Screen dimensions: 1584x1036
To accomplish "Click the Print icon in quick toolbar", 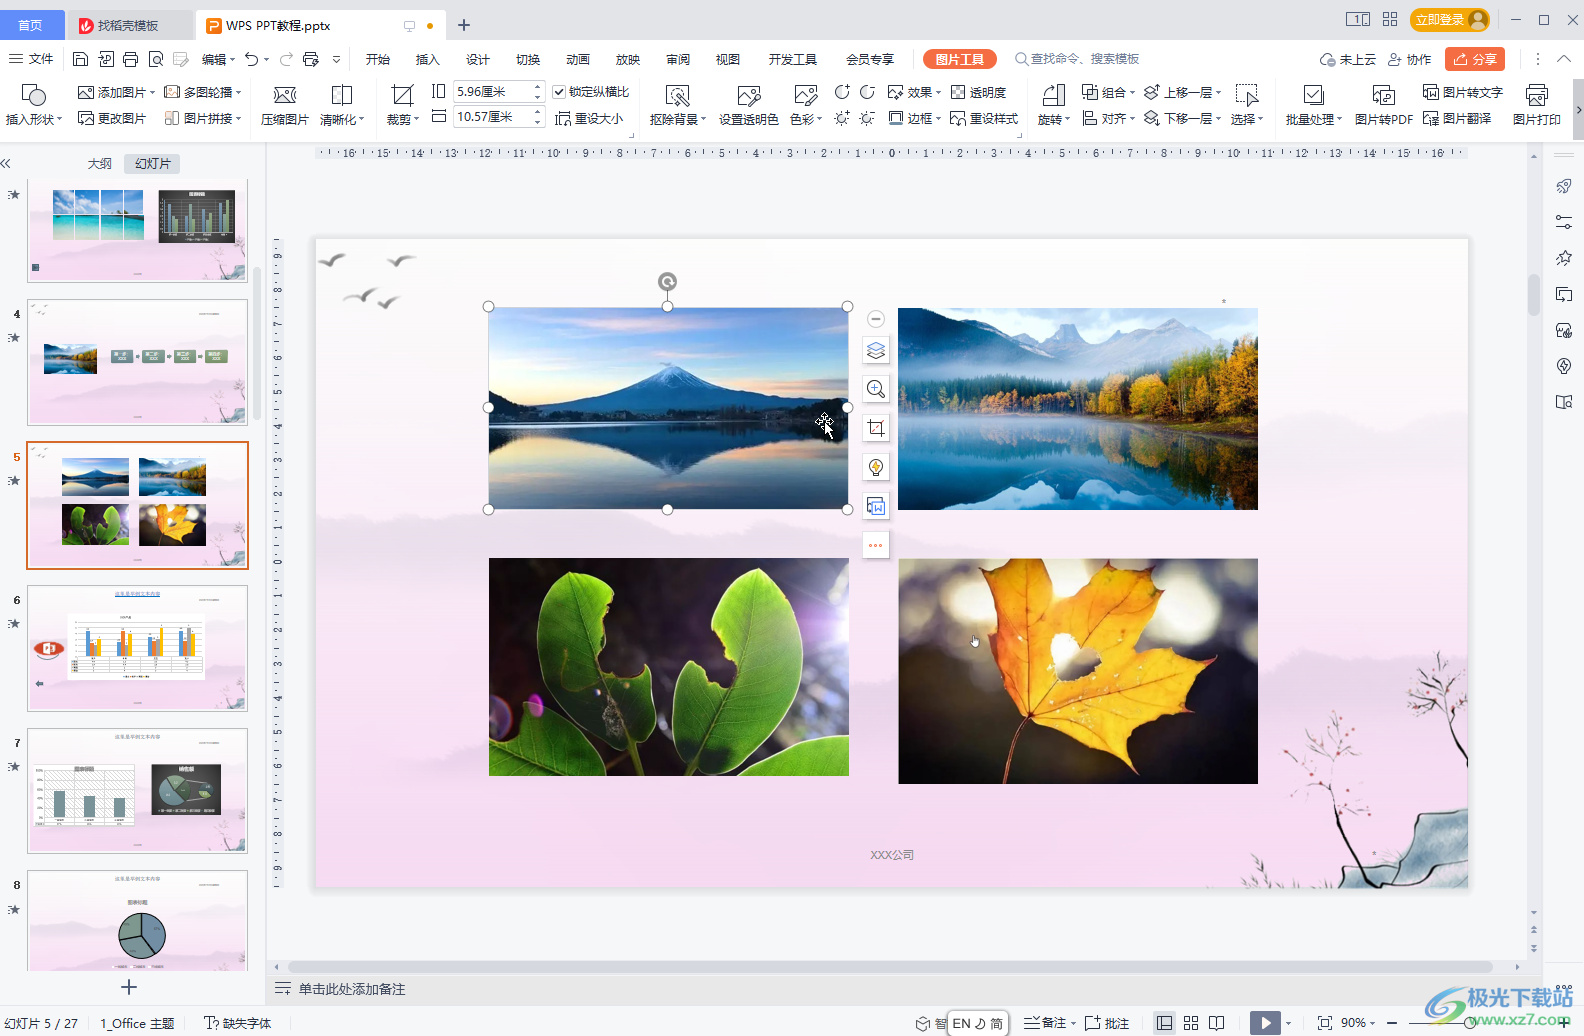I will click(x=130, y=59).
